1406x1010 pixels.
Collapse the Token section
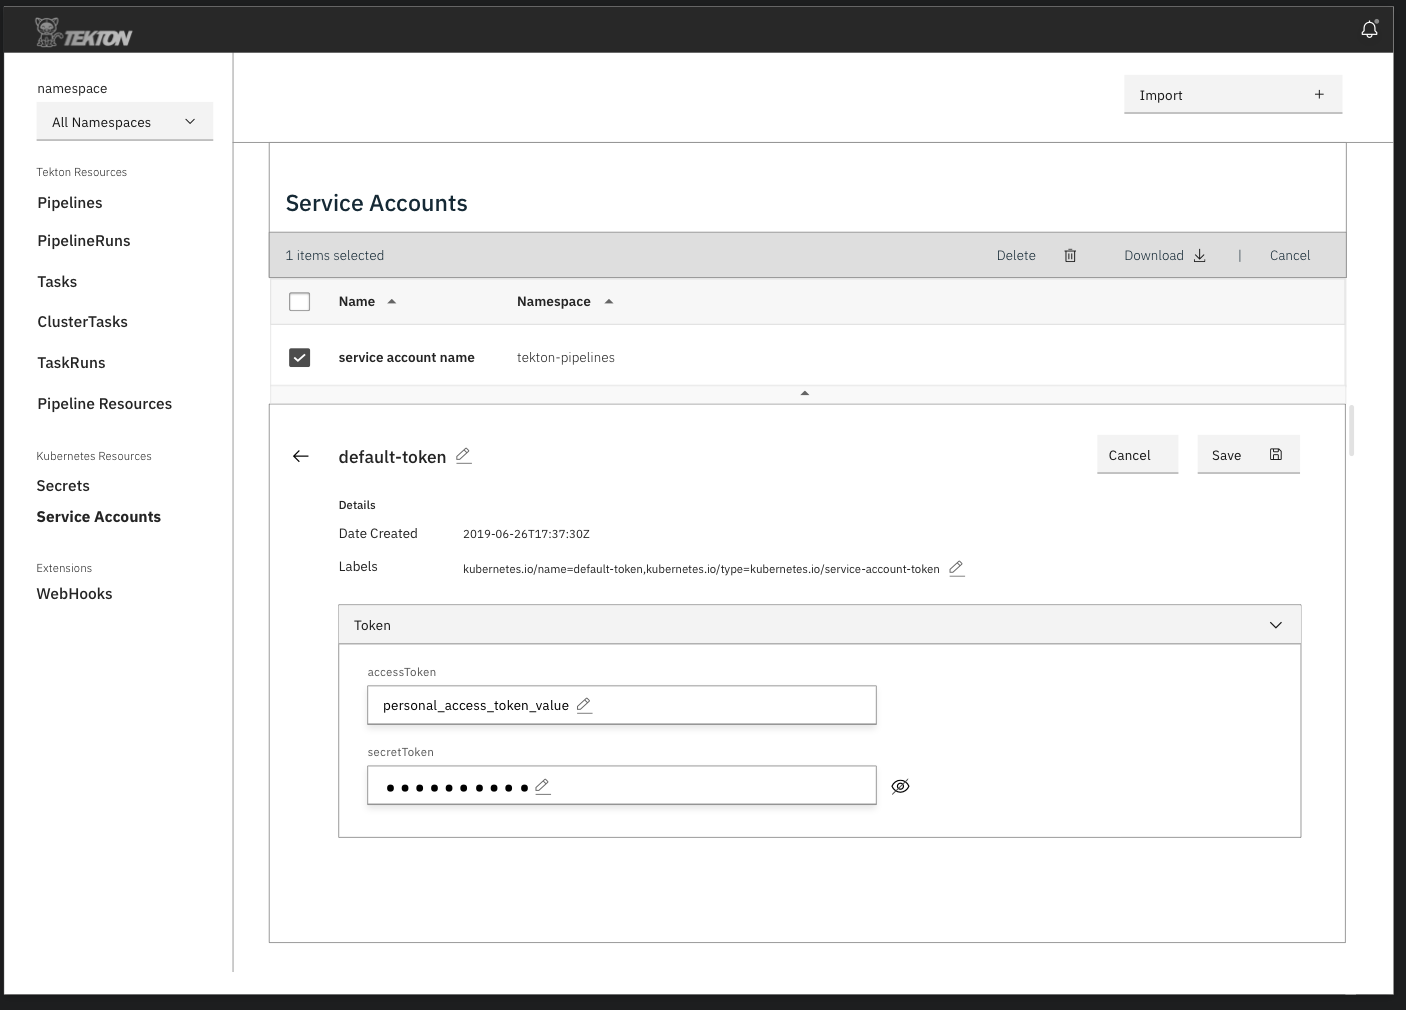click(x=1275, y=624)
